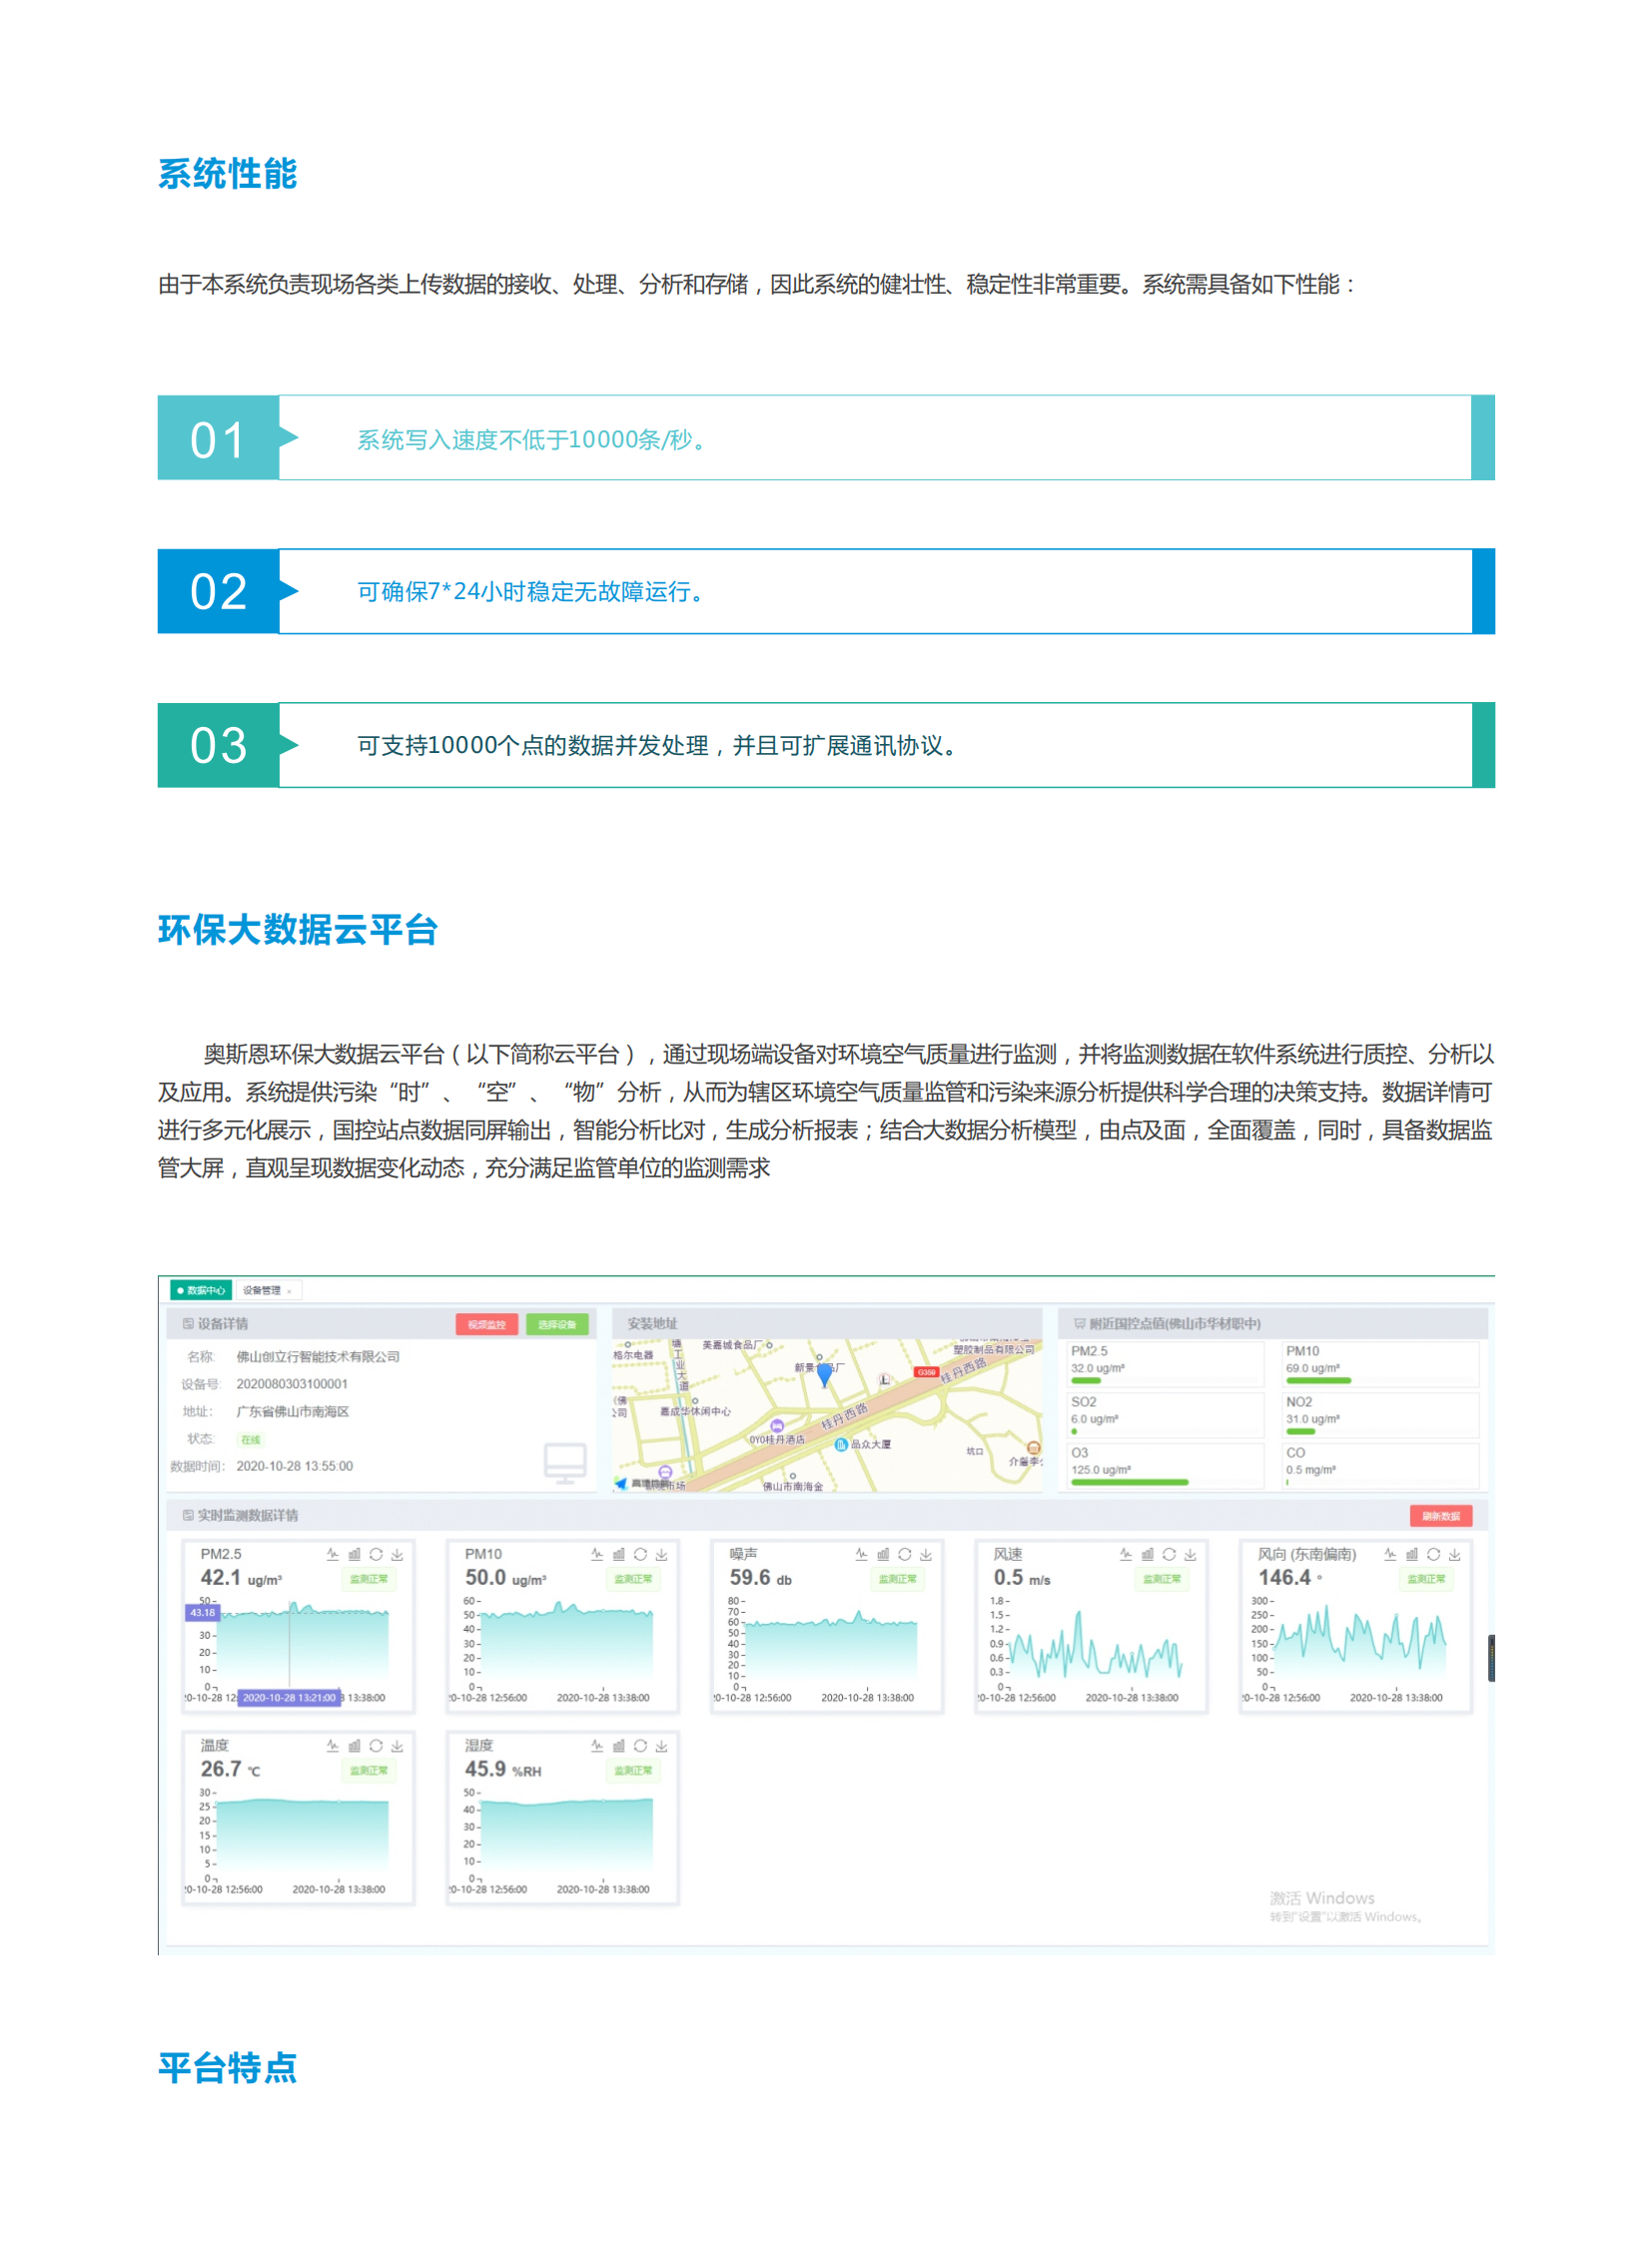Show bar chart for 湿度 card
The image size is (1652, 2241).
619,1744
